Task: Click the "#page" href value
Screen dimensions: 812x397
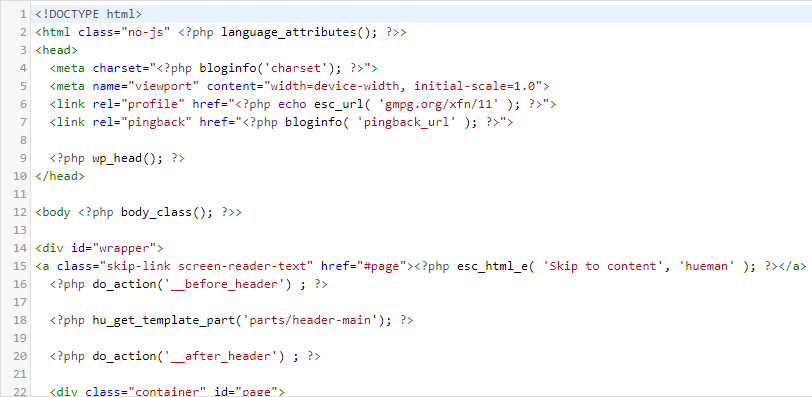Action: coord(382,266)
